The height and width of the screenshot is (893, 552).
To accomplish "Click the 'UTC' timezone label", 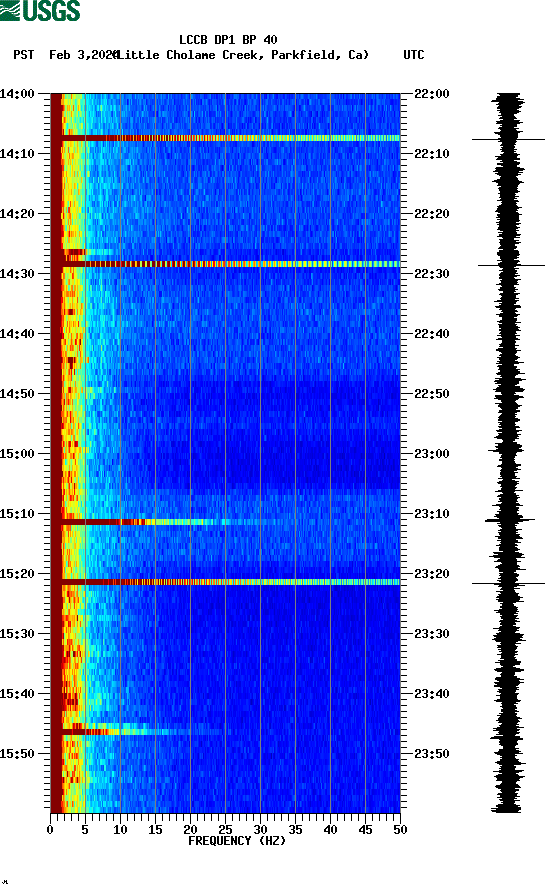I will click(x=414, y=55).
